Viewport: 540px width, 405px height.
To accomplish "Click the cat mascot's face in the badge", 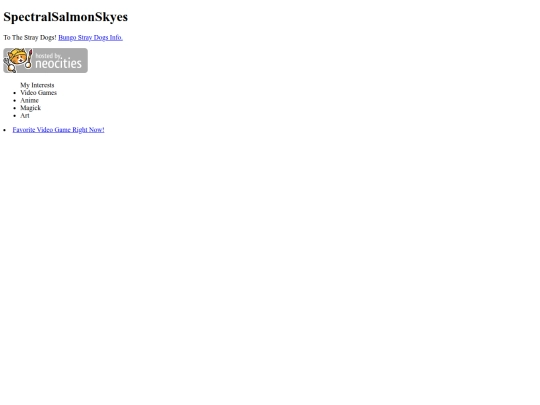I will [x=18, y=59].
